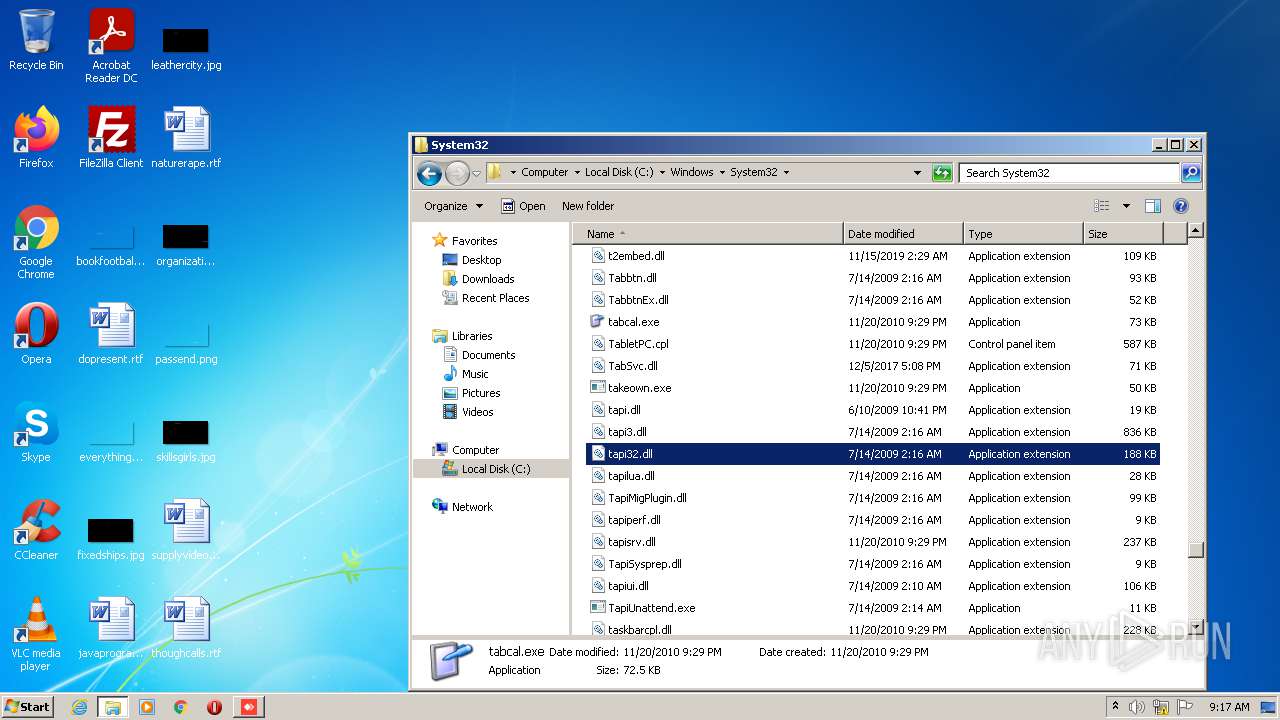
Task: Select Network in navigation pane
Action: tap(462, 507)
